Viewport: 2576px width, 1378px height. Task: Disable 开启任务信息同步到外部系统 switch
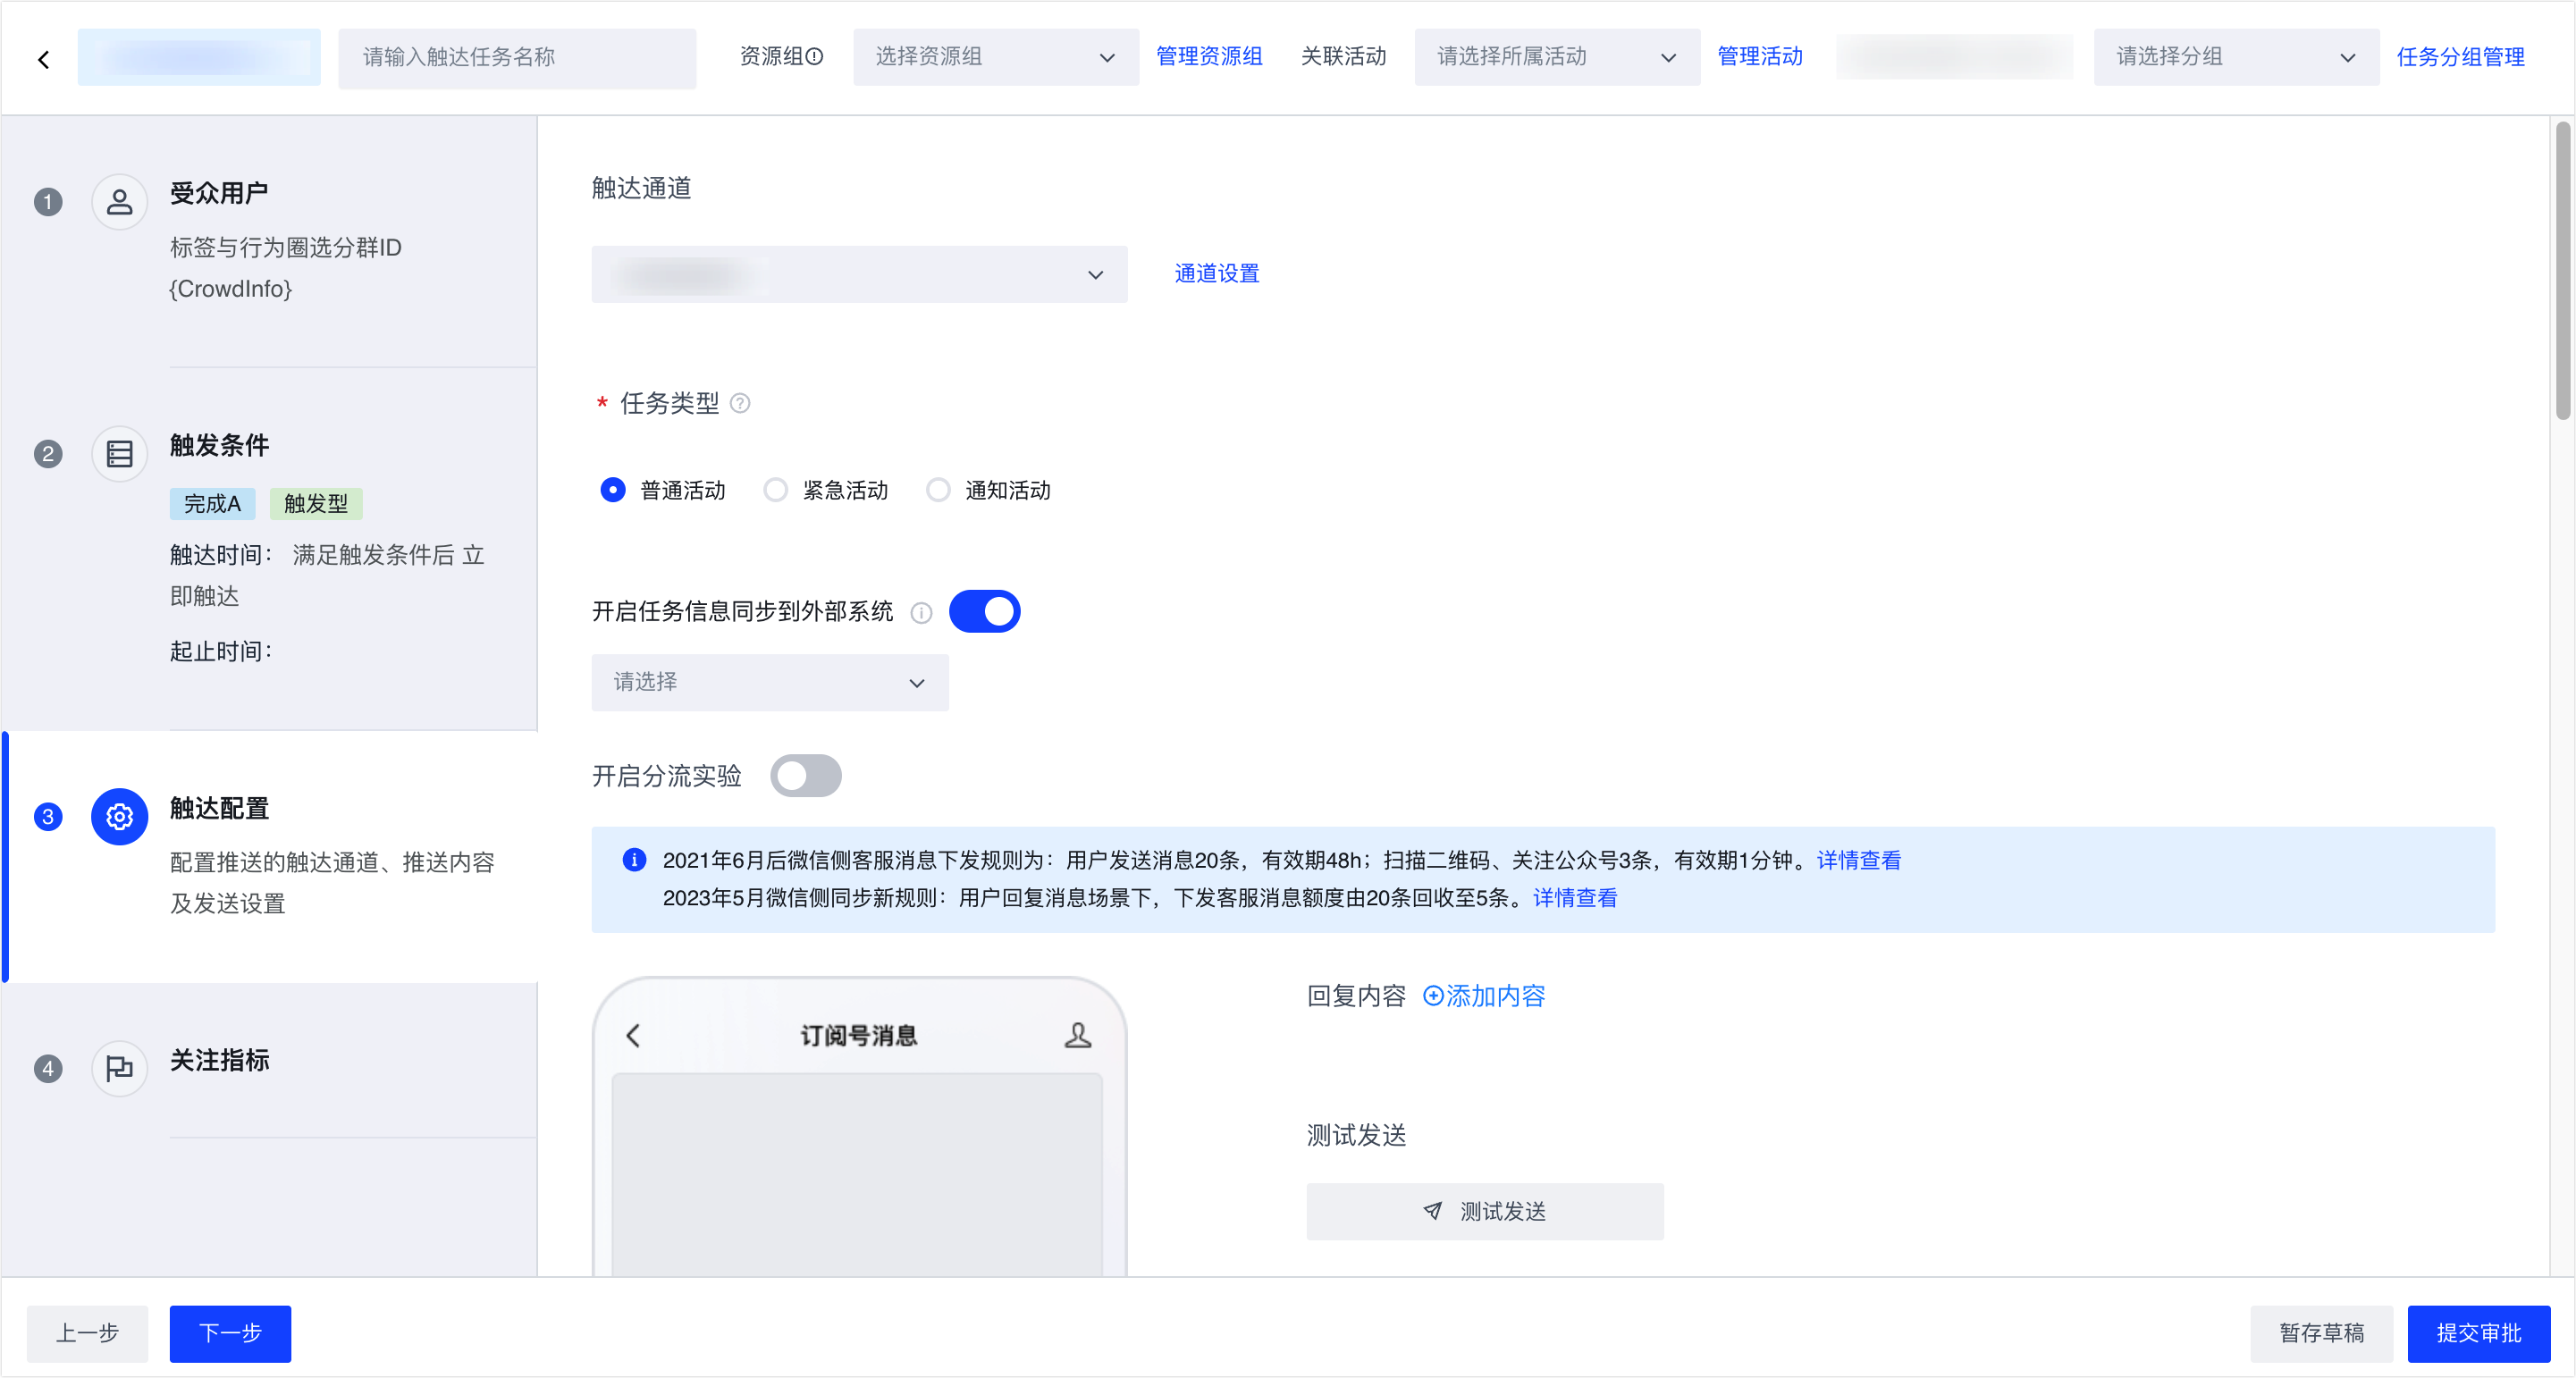(x=984, y=611)
